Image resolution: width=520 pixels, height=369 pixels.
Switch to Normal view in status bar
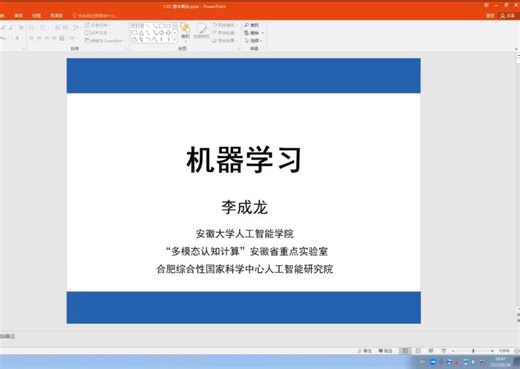(405, 351)
